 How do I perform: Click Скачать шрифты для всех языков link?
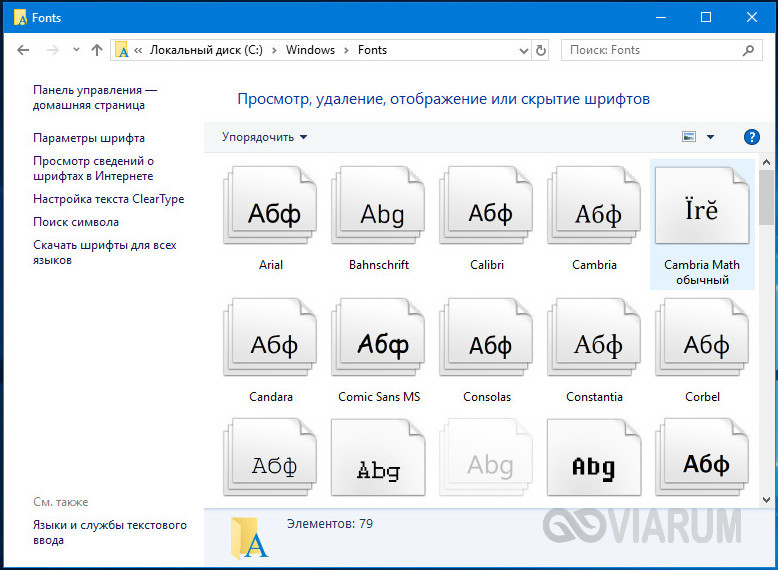105,253
